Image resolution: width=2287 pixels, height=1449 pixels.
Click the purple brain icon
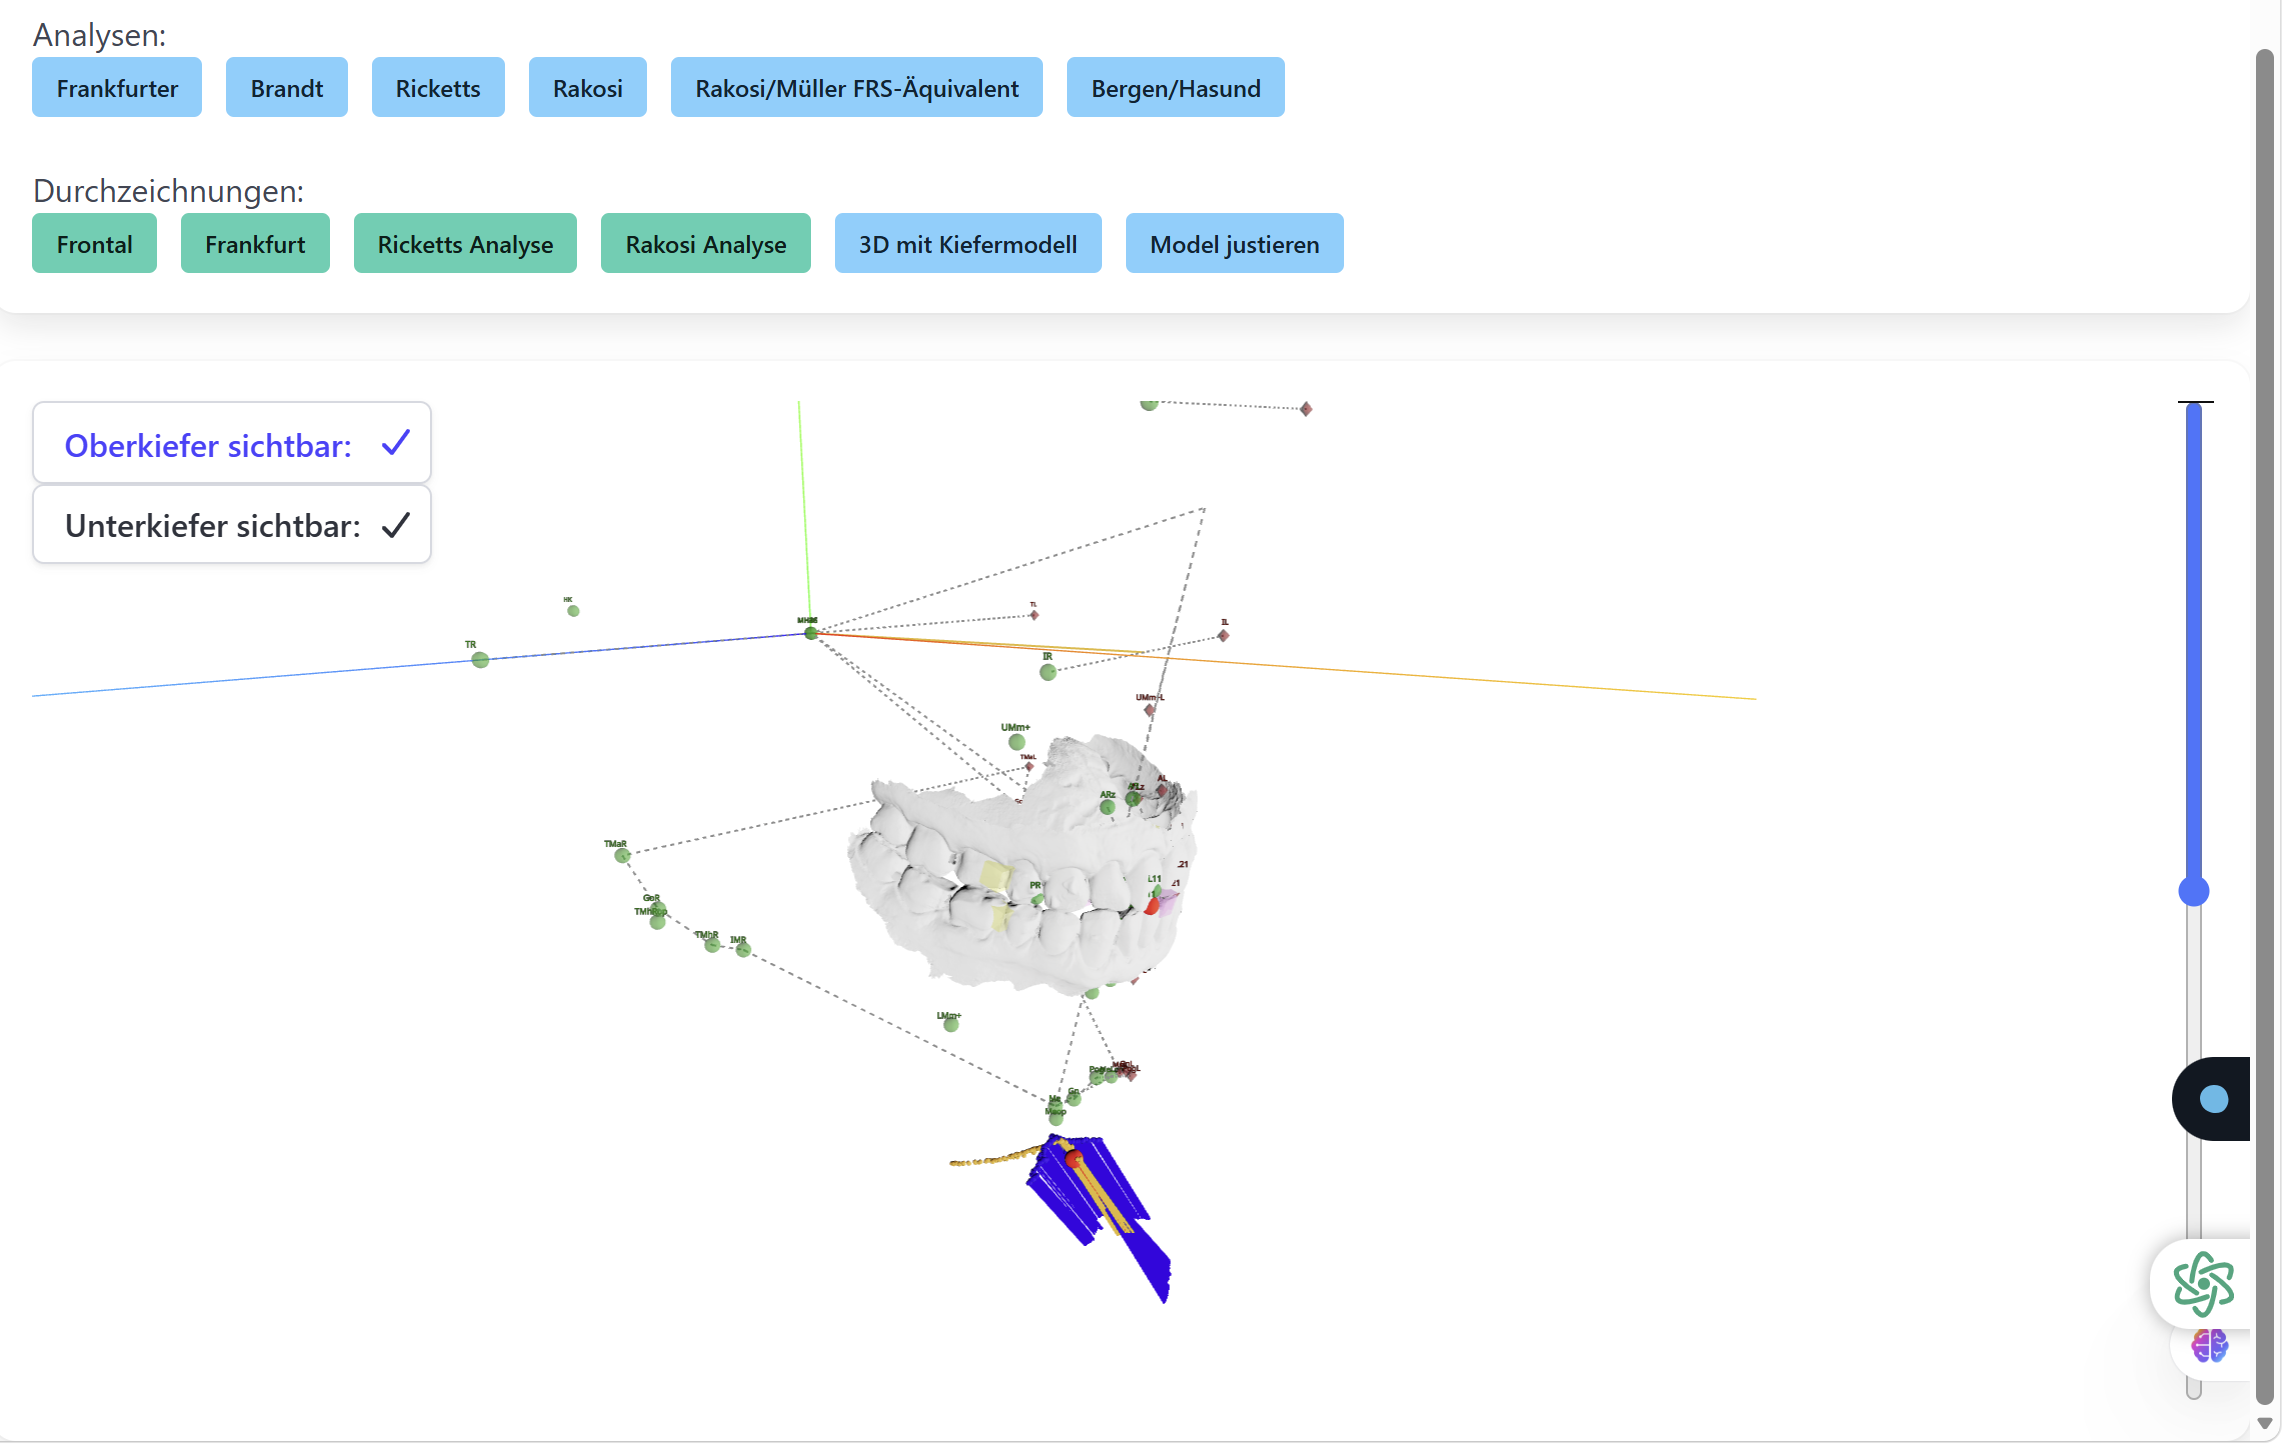tap(2209, 1346)
